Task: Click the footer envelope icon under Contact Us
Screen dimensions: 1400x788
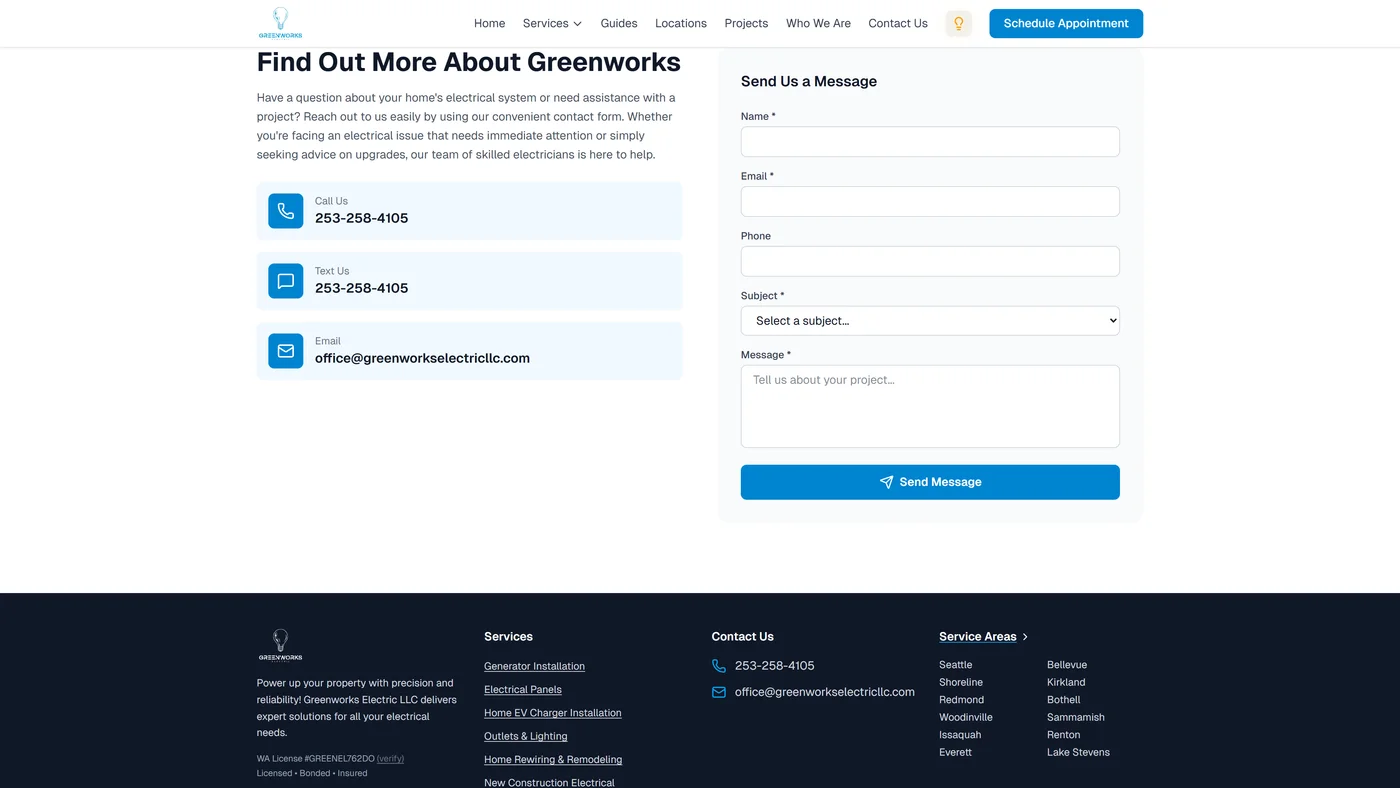Action: tap(719, 692)
